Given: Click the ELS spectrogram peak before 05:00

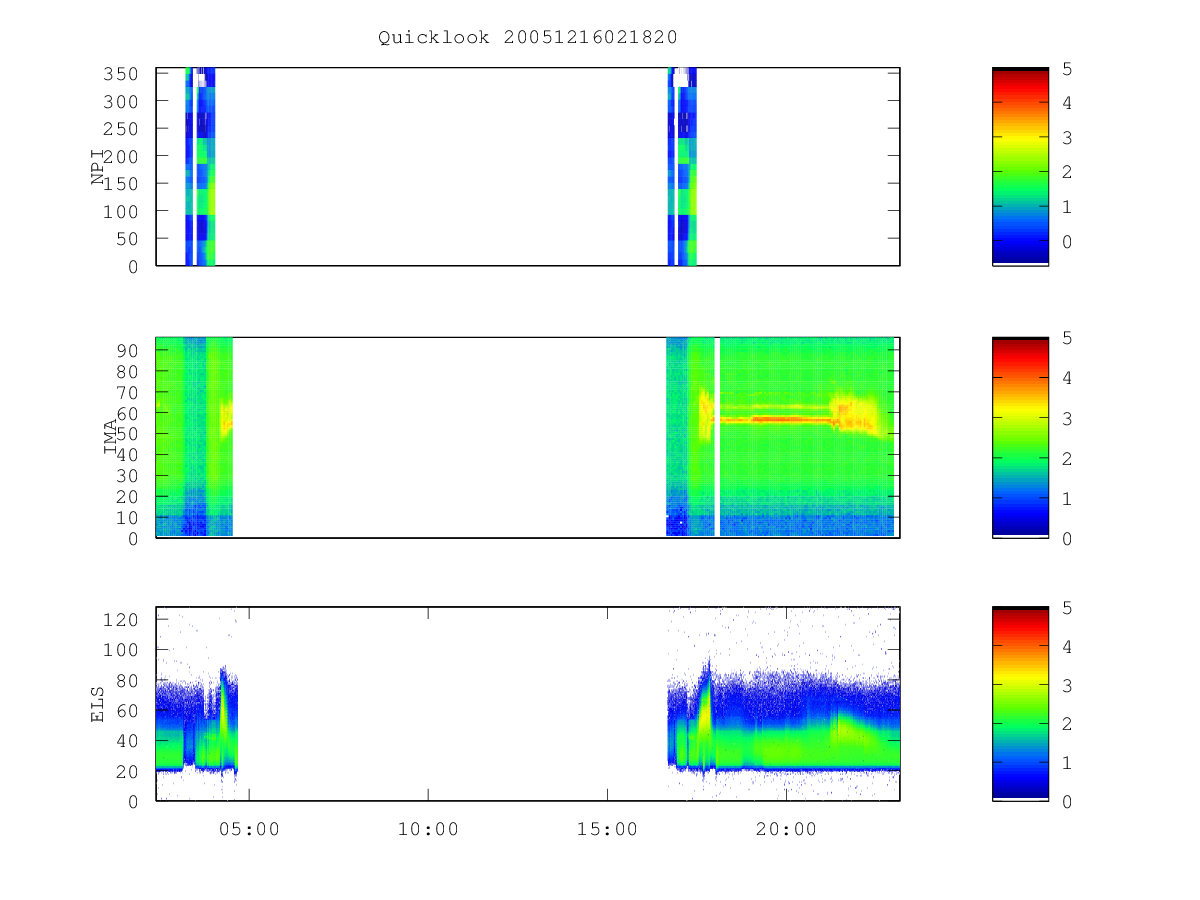Looking at the screenshot, I should coord(224,715).
